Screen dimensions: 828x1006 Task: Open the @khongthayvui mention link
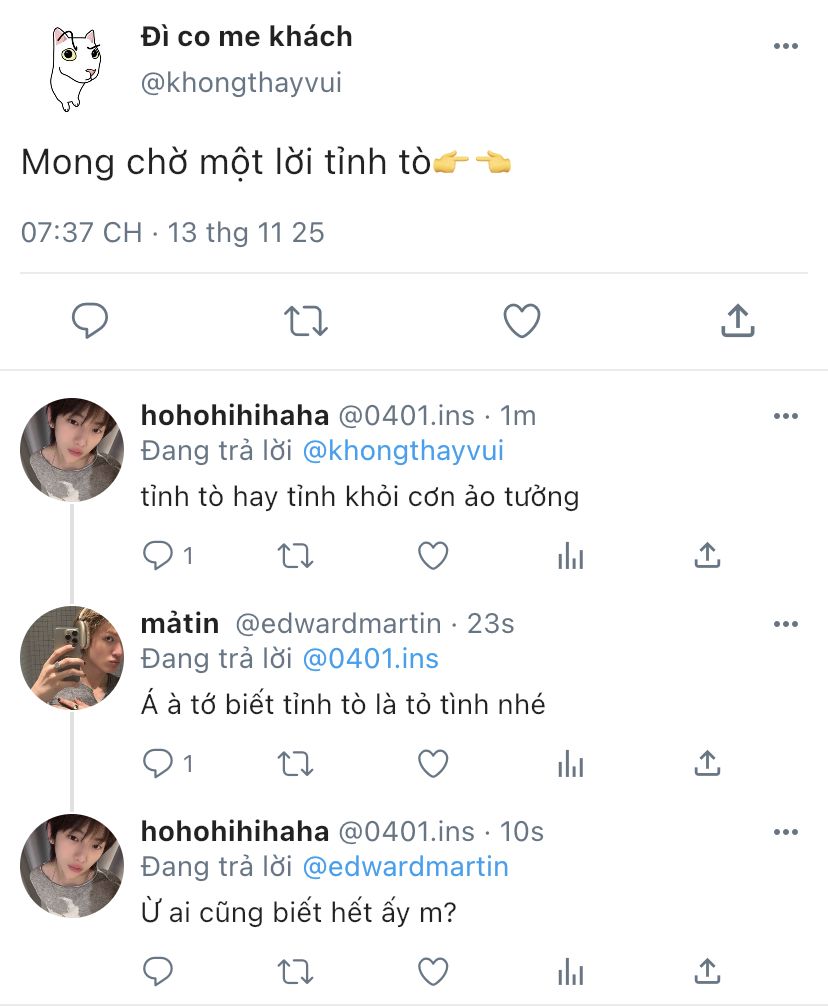pyautogui.click(x=403, y=451)
